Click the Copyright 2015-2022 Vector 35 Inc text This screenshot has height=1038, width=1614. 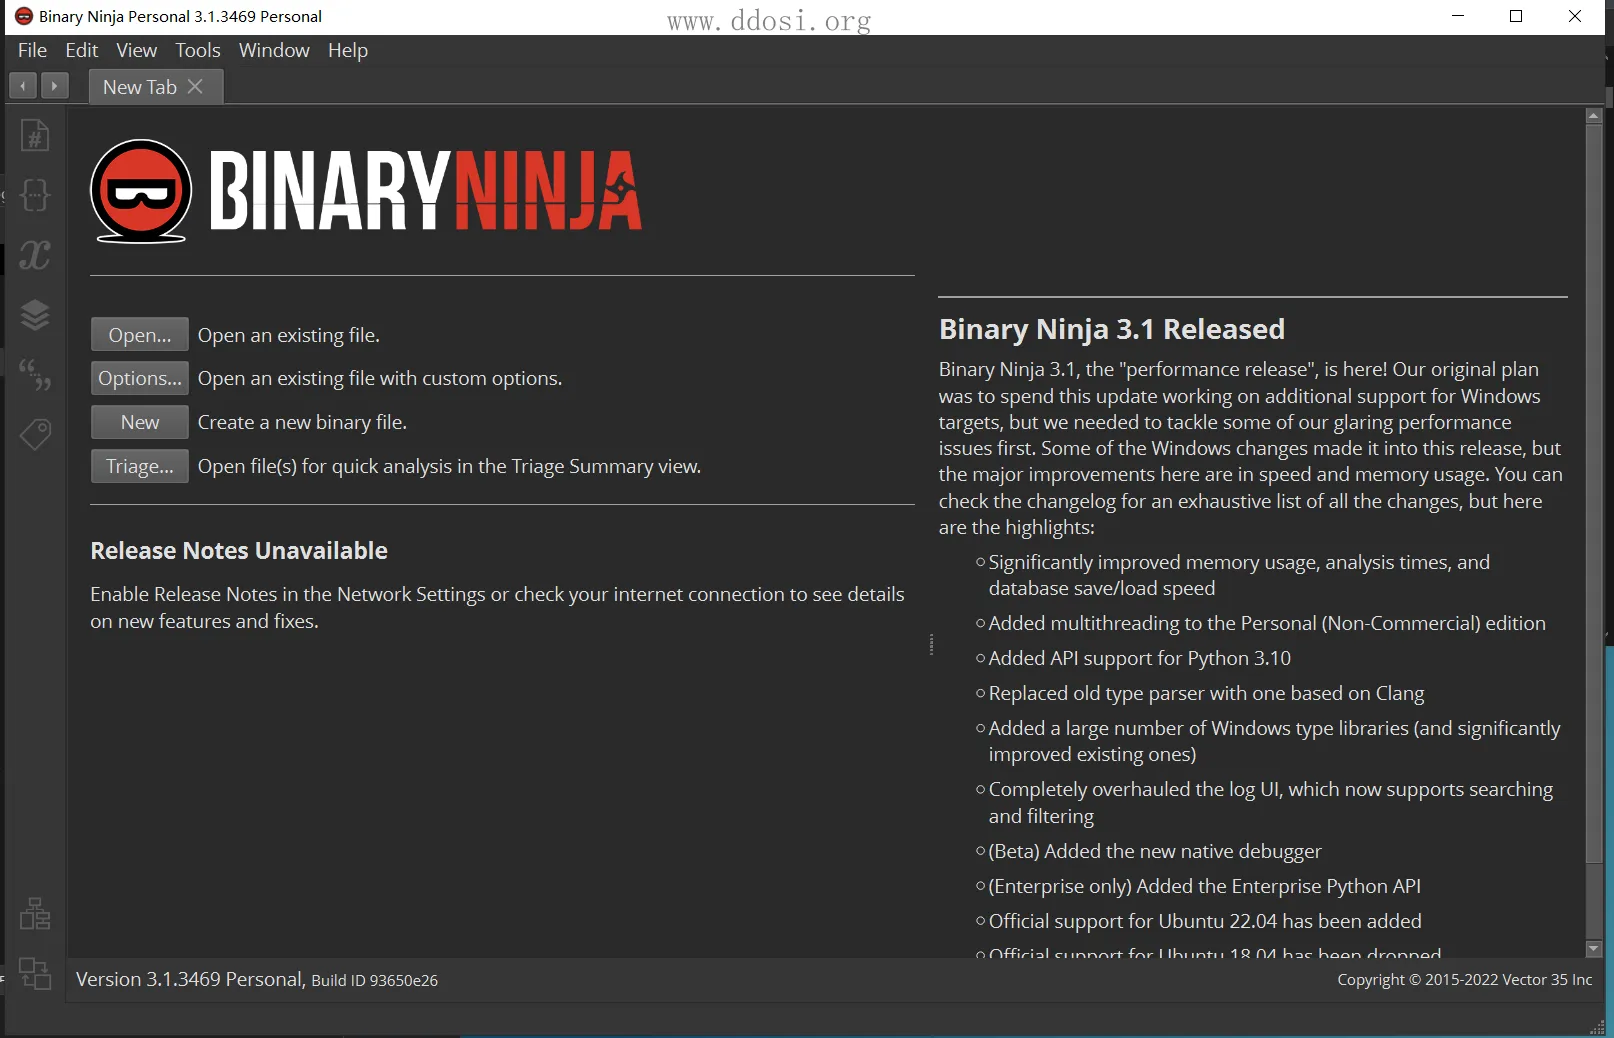[1464, 980]
